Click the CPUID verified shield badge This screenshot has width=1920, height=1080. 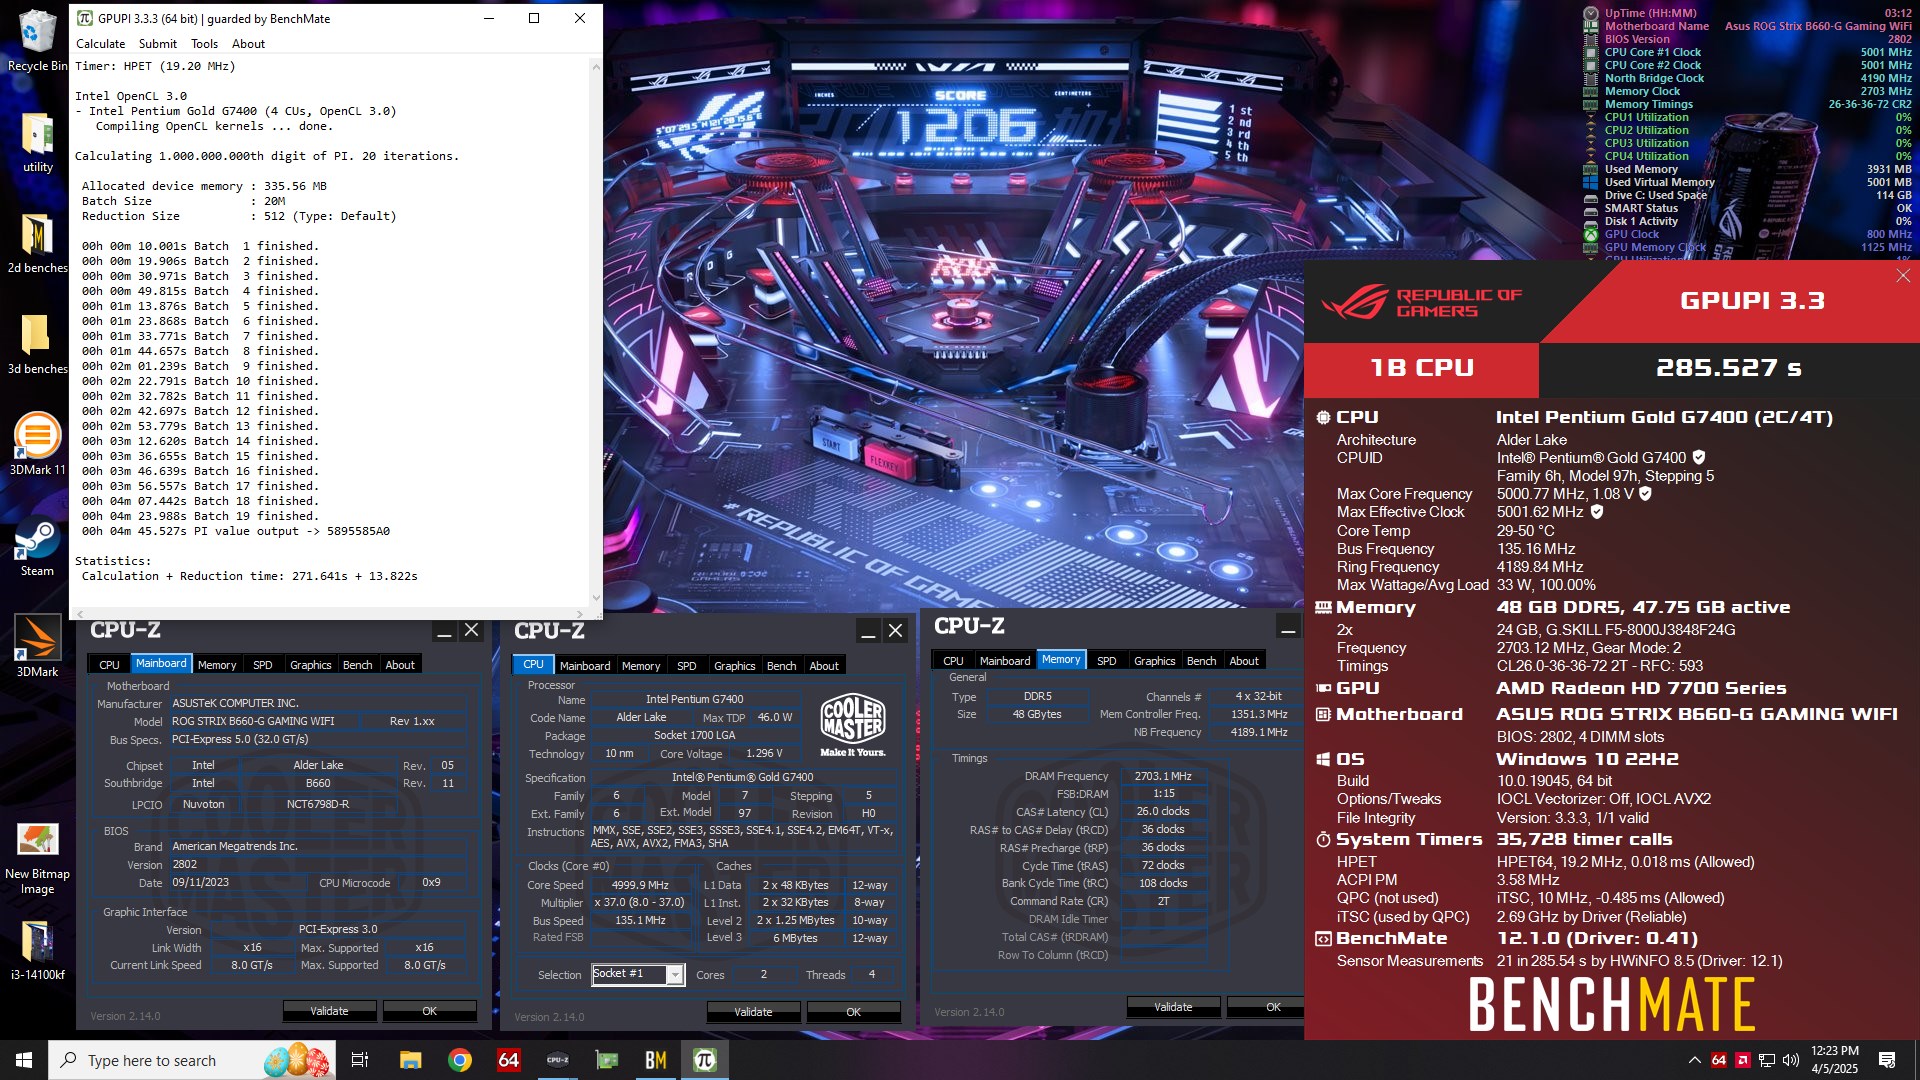tap(1699, 458)
